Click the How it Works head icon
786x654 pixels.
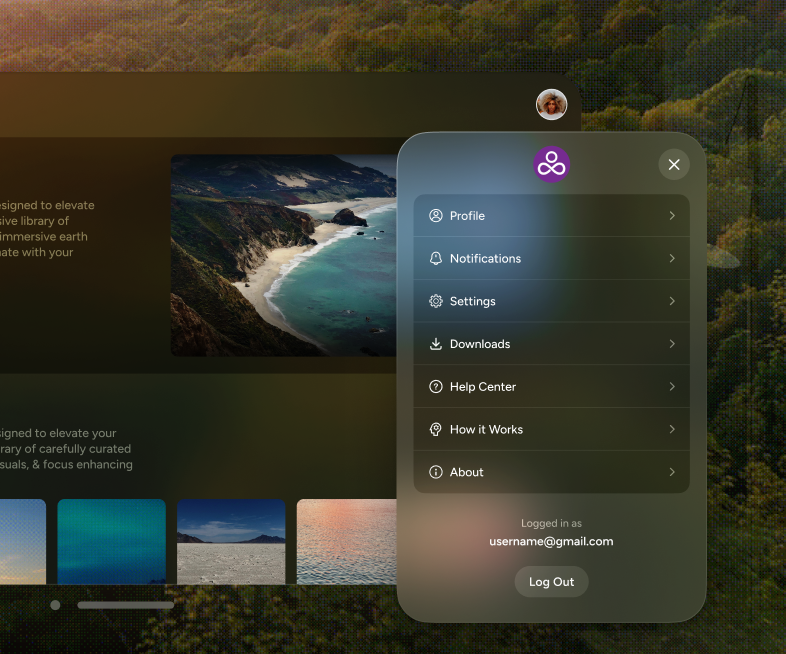pyautogui.click(x=436, y=429)
